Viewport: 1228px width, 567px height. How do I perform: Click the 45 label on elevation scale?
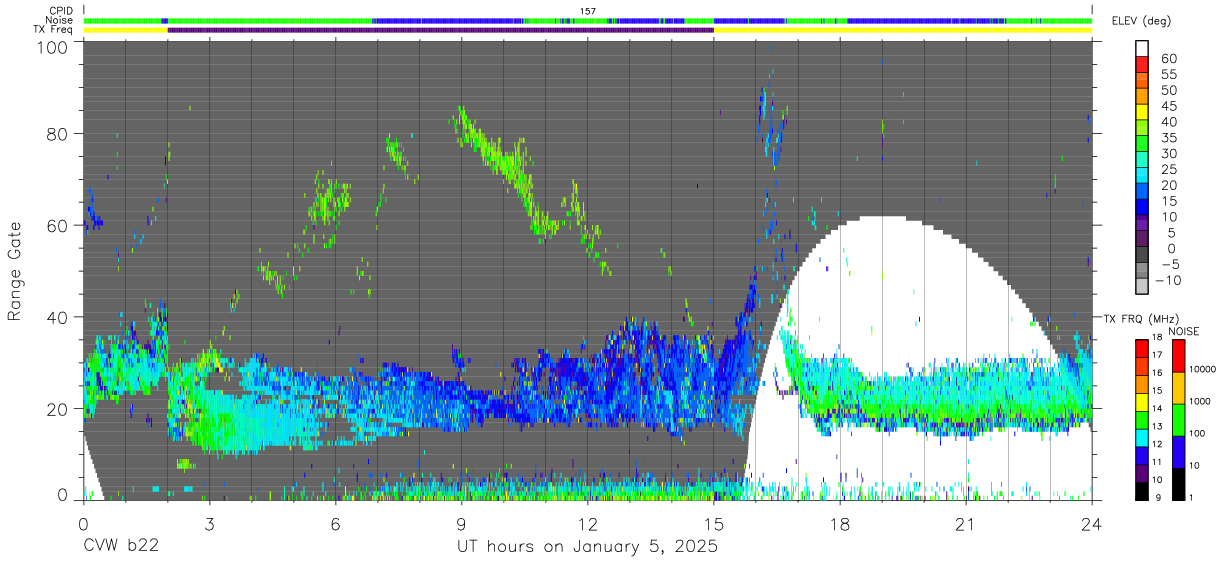1168,106
